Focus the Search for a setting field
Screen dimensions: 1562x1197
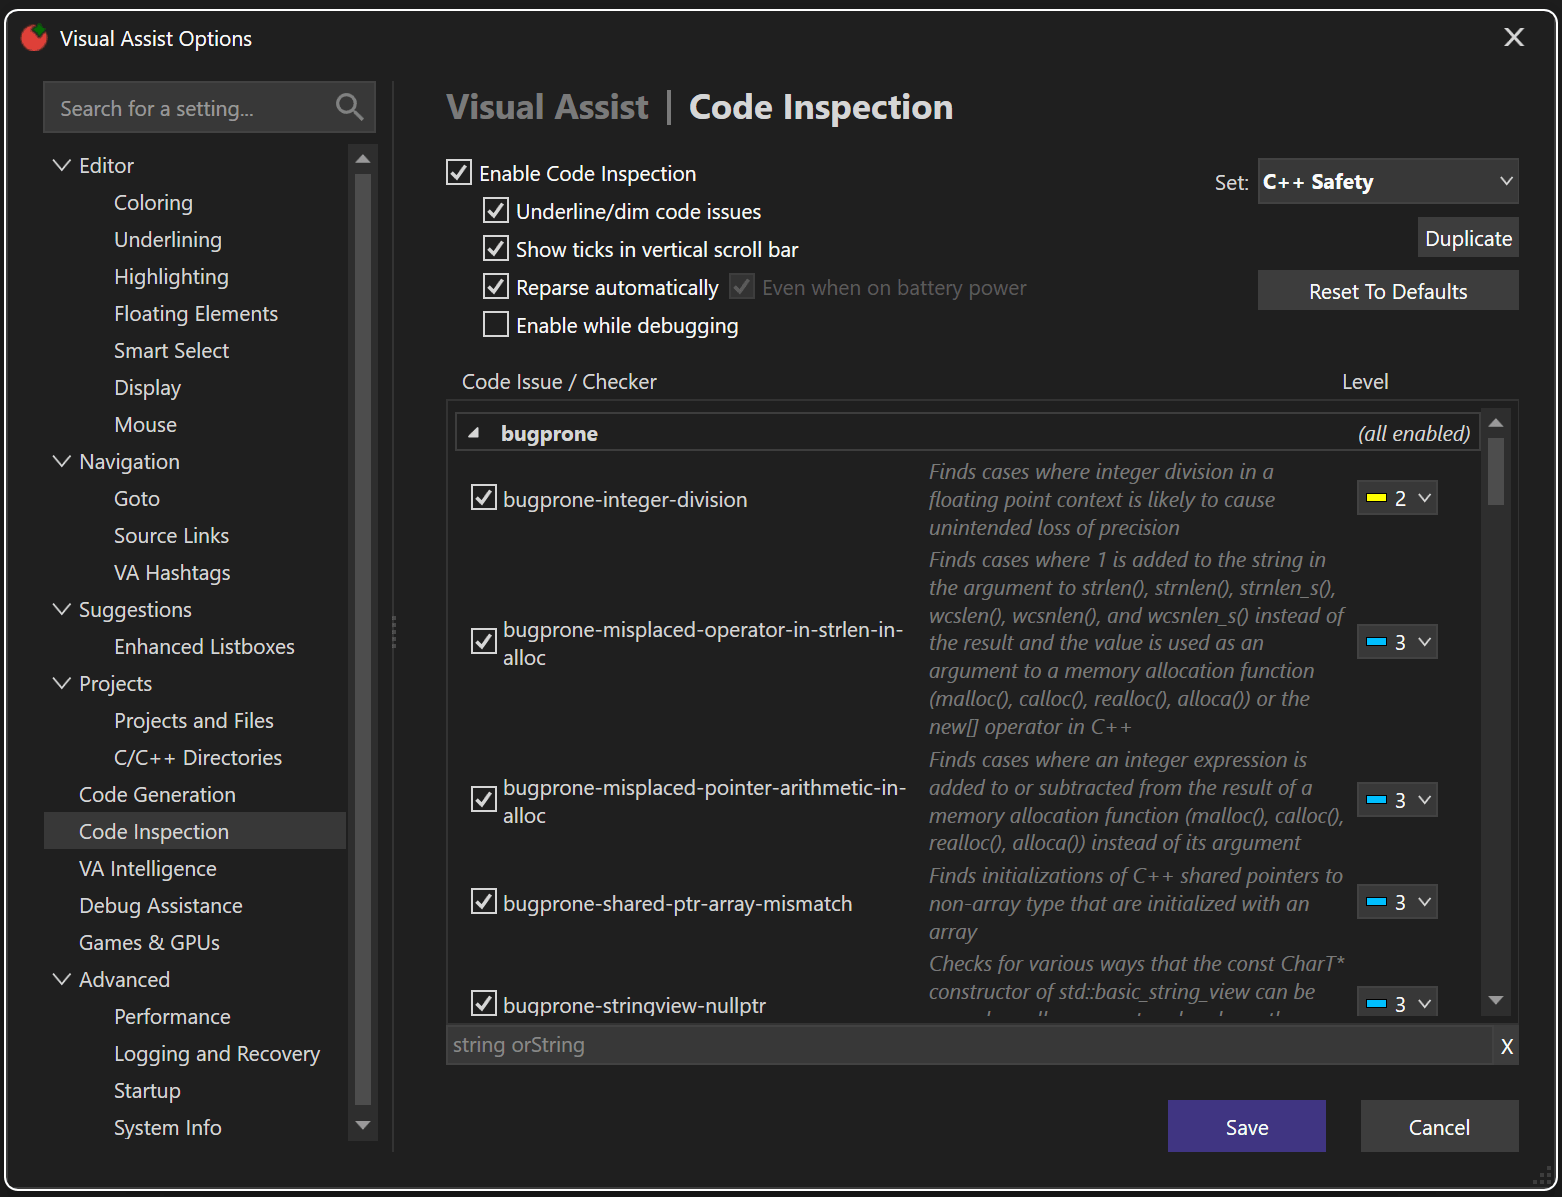[x=209, y=107]
